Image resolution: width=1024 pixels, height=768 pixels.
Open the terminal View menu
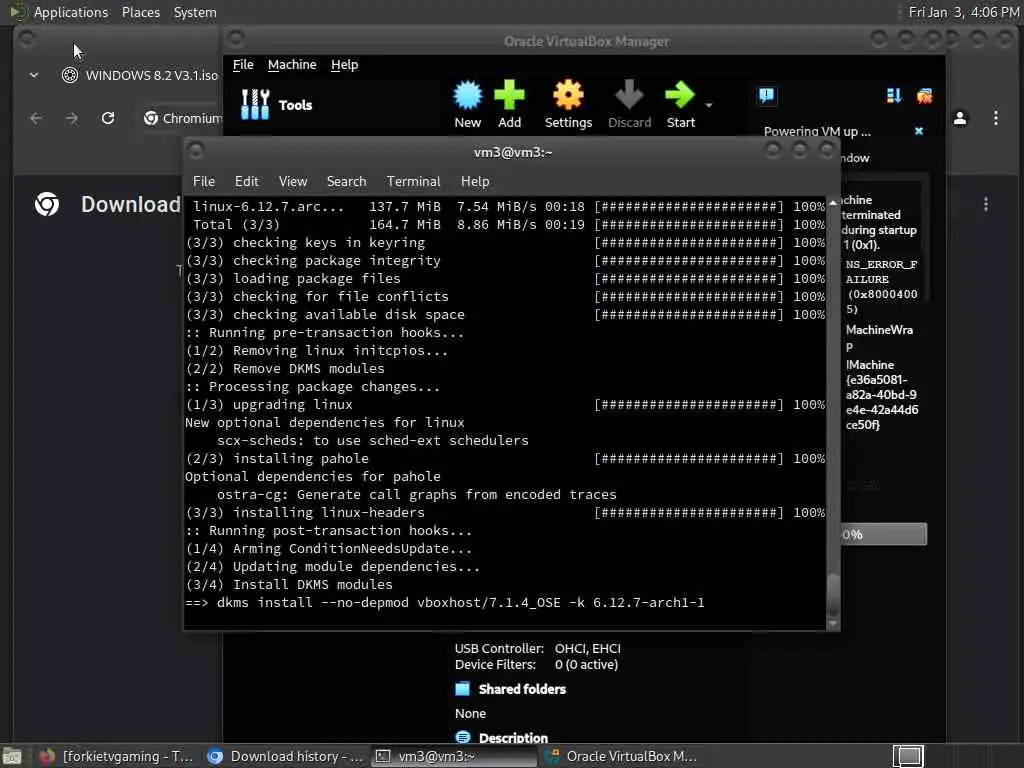tap(293, 182)
